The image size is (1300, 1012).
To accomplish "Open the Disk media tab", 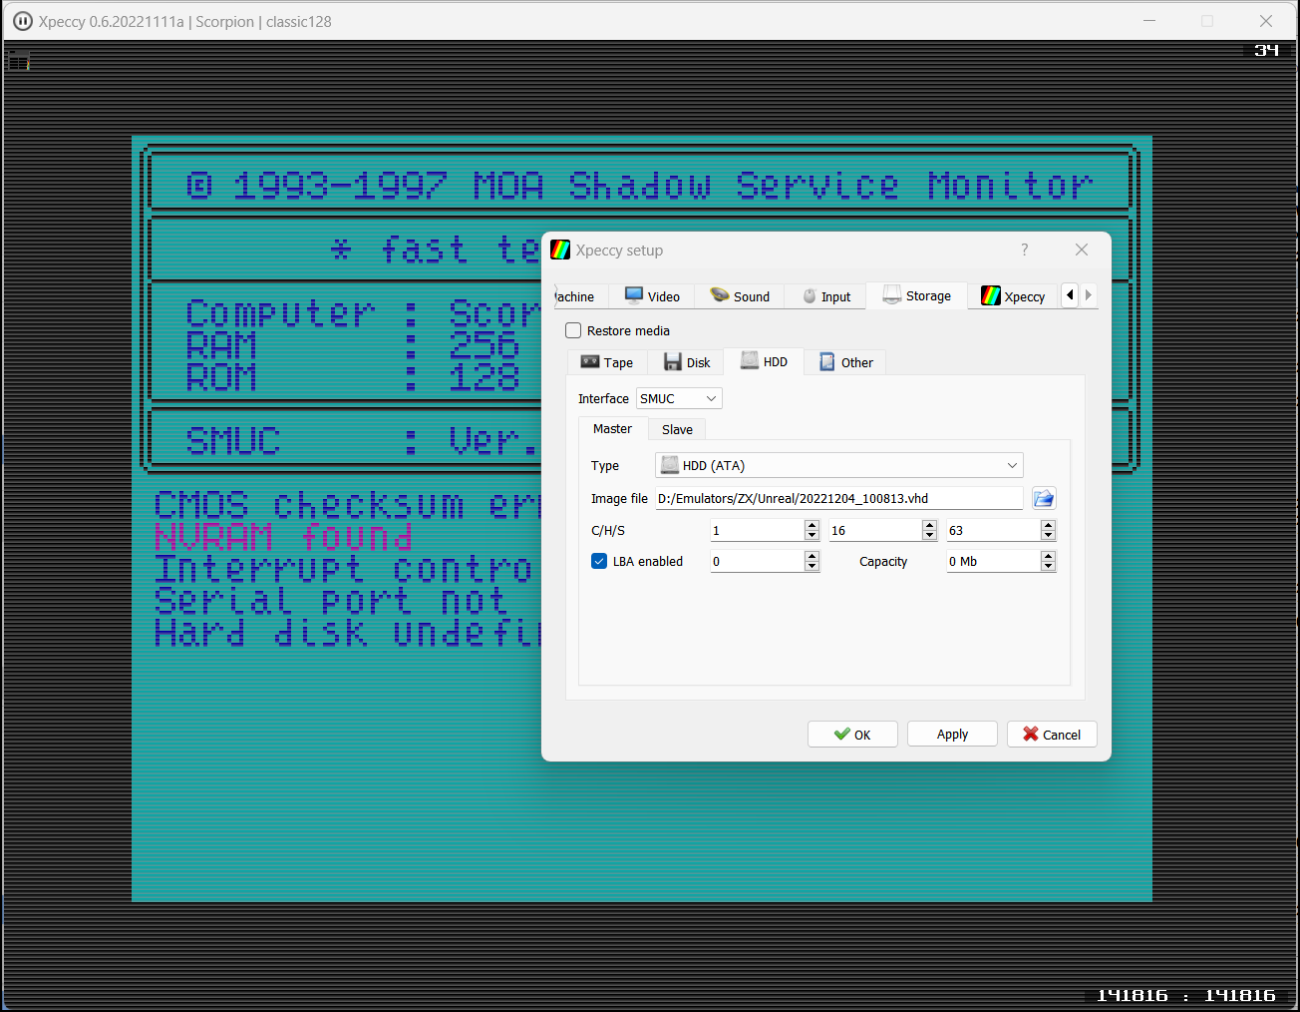I will tap(686, 362).
